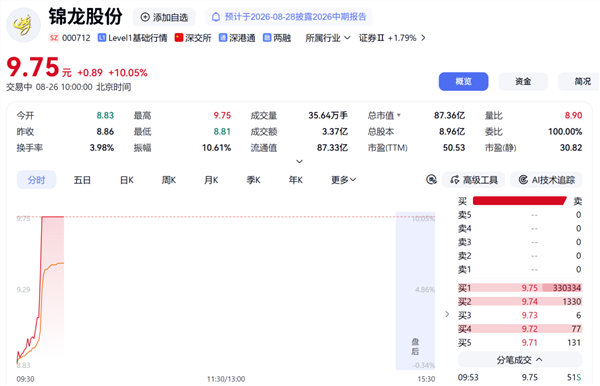Expand more stats with chevron below 流通值
Viewport: 600px width, 386px height.
(x=300, y=161)
